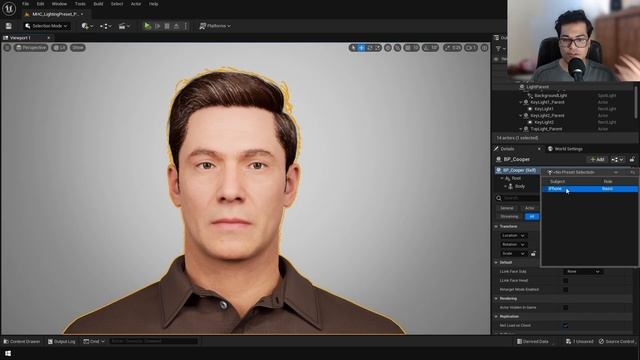640x360 pixels.
Task: Enable the LLink Face Head checkbox
Action: 565,281
